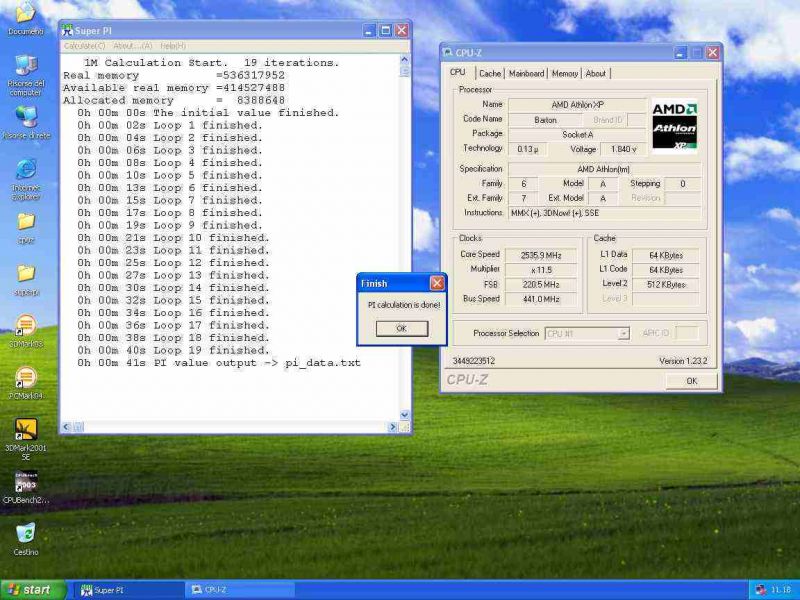Select the PCMark04 desktop shortcut

click(26, 383)
